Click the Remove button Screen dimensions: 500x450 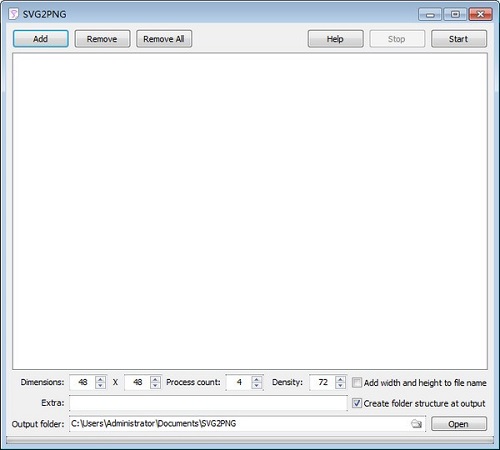(x=102, y=39)
